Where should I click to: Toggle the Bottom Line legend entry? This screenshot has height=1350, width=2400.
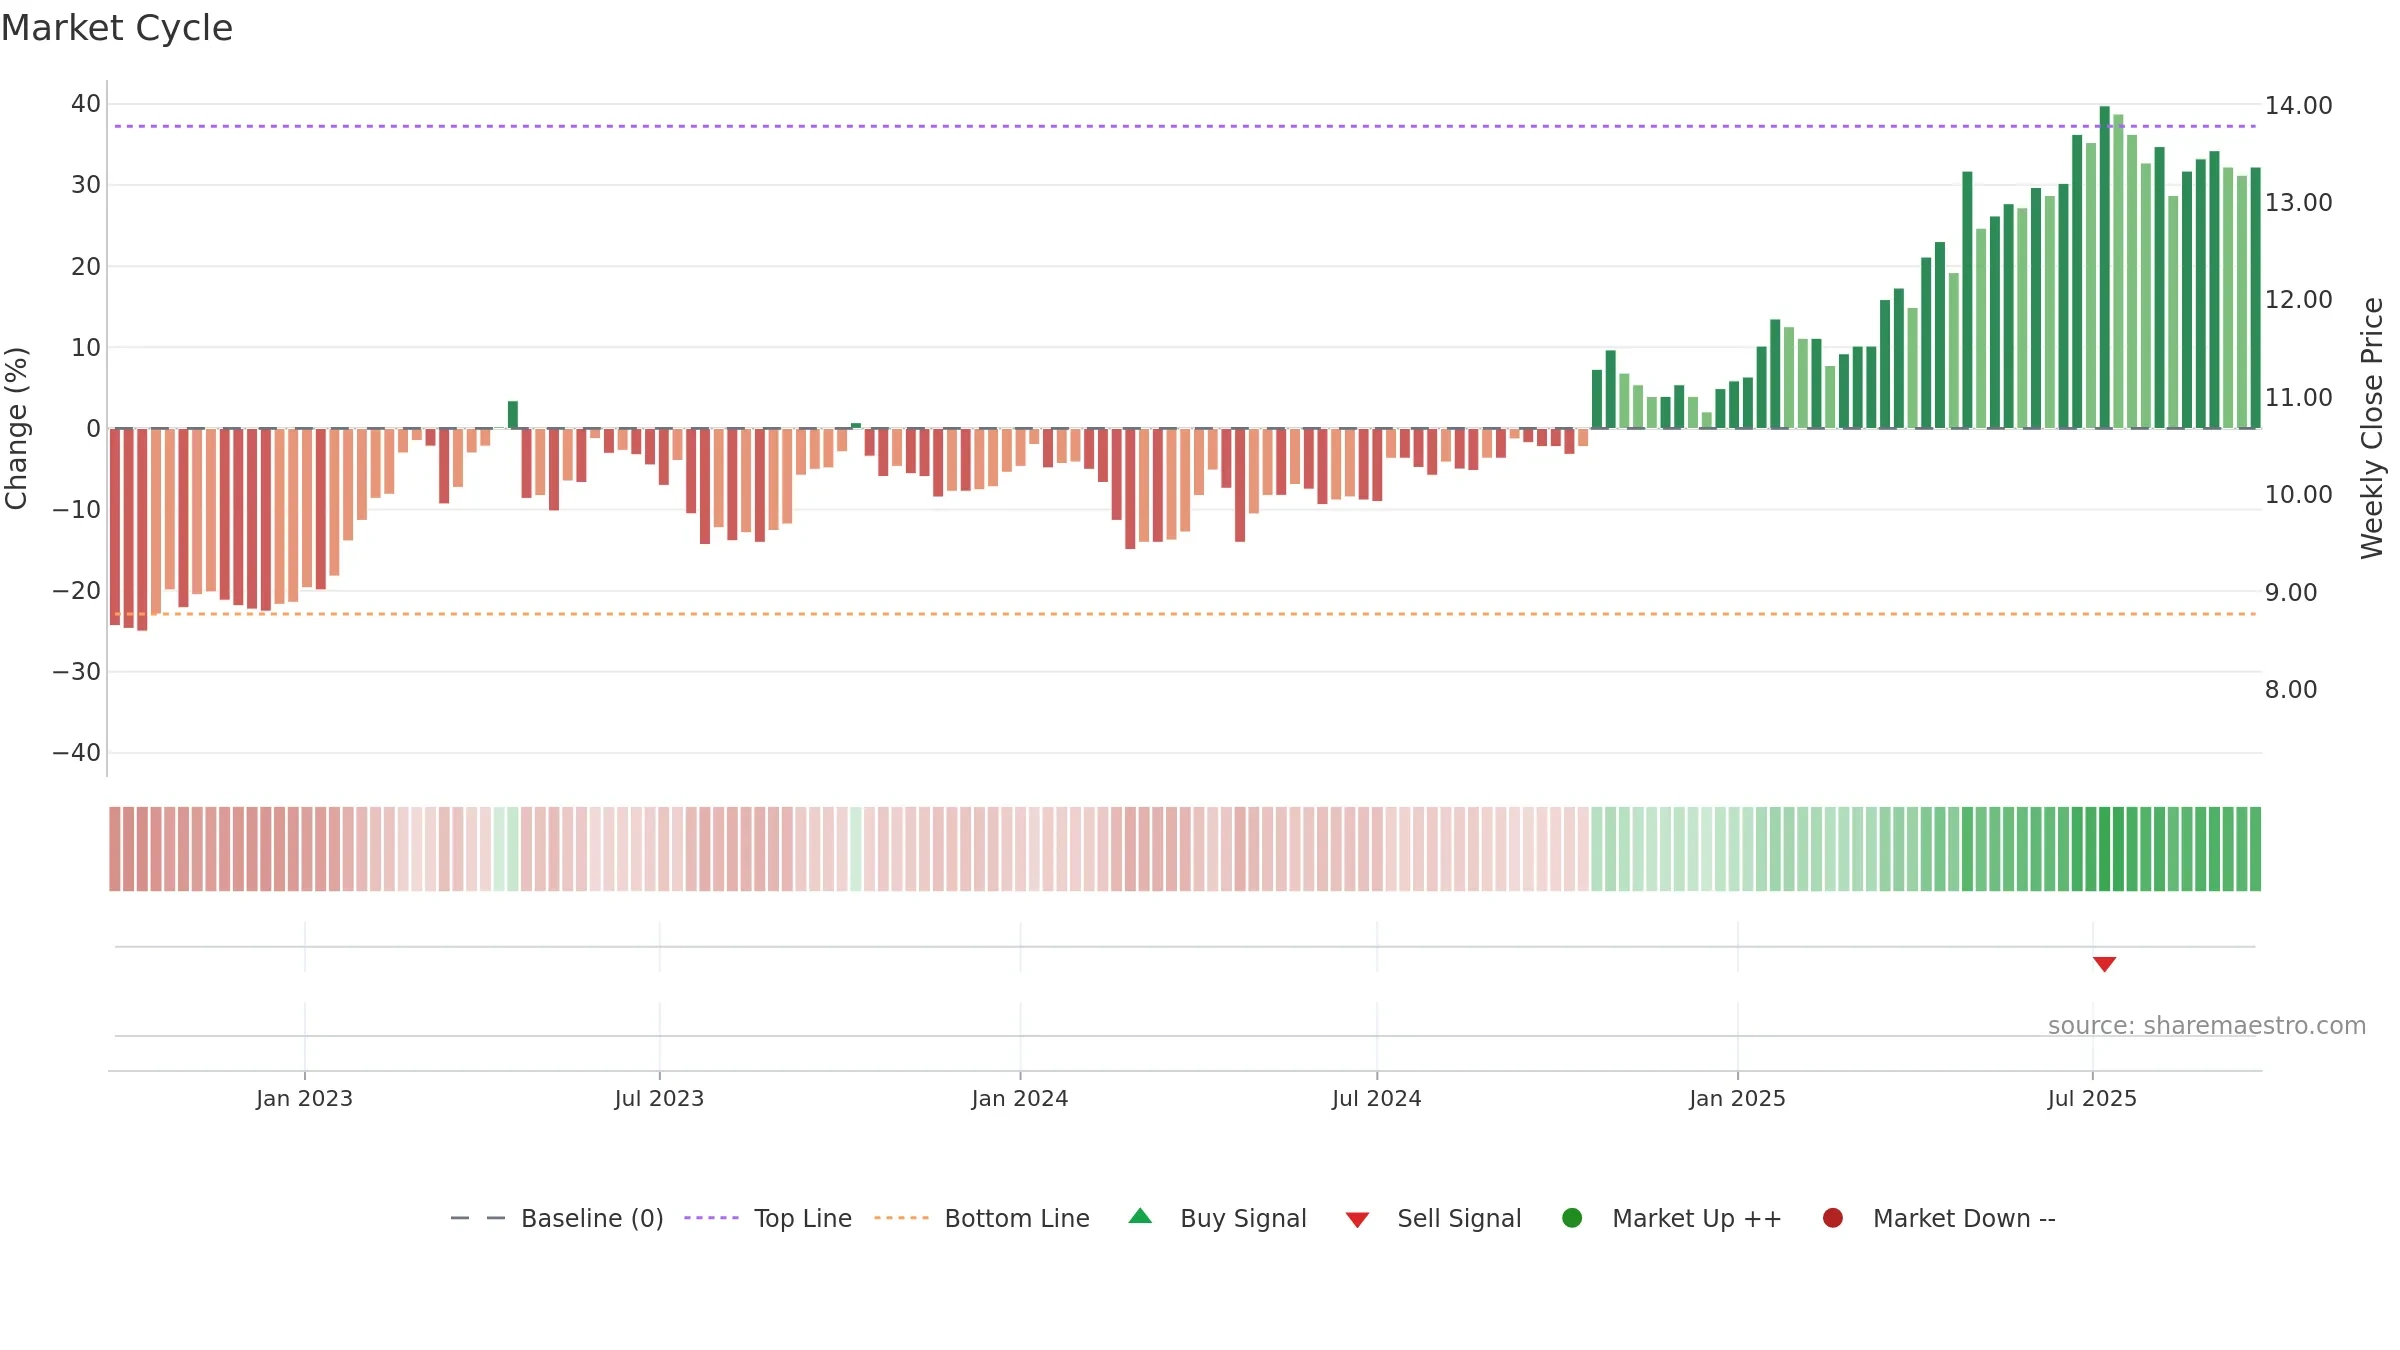click(x=982, y=1218)
